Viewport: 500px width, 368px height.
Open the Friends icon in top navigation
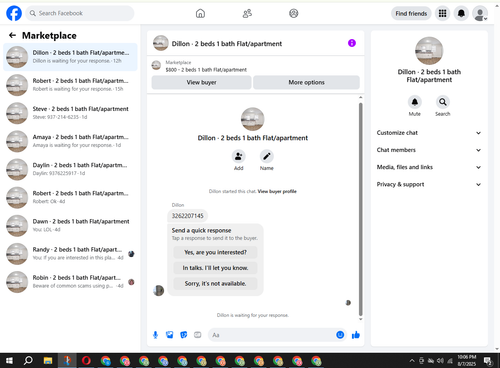247,13
